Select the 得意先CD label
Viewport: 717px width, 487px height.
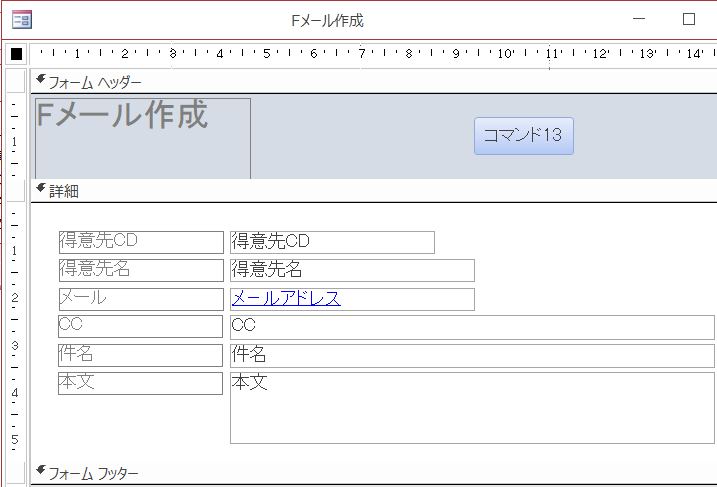pyautogui.click(x=140, y=242)
